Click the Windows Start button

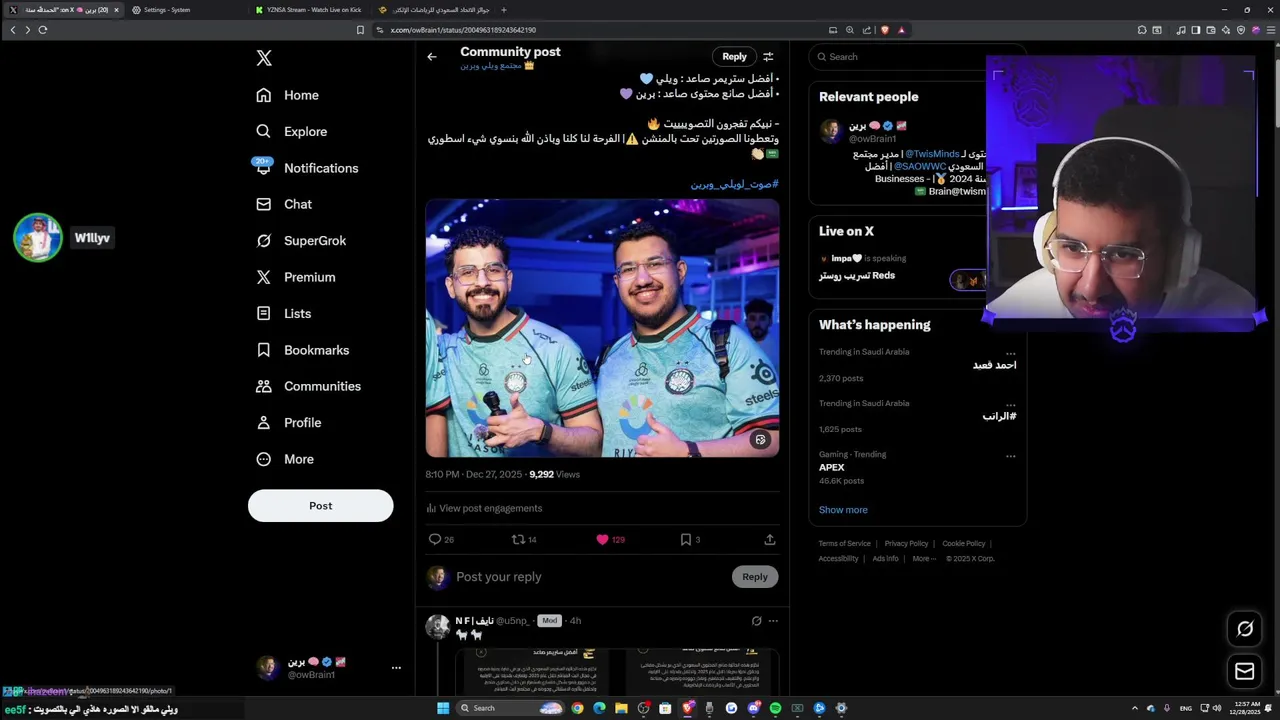point(443,708)
